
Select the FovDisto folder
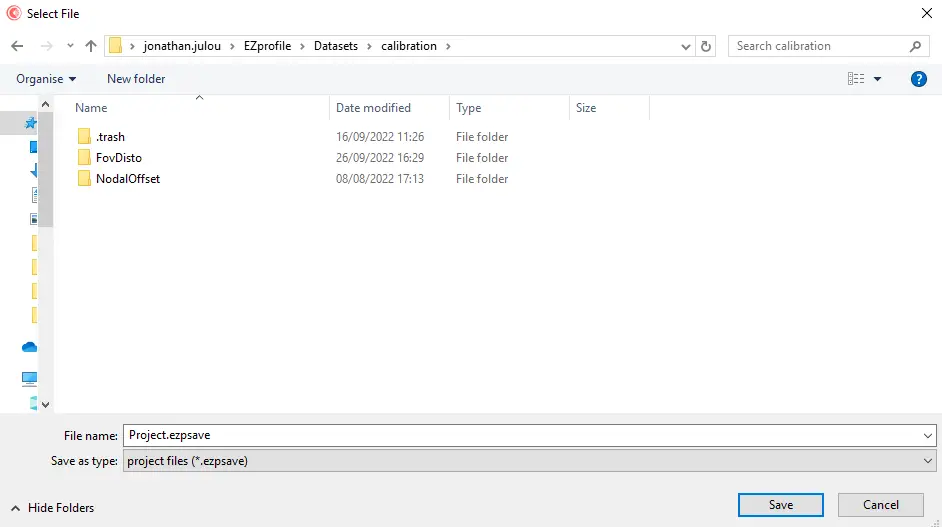click(118, 158)
